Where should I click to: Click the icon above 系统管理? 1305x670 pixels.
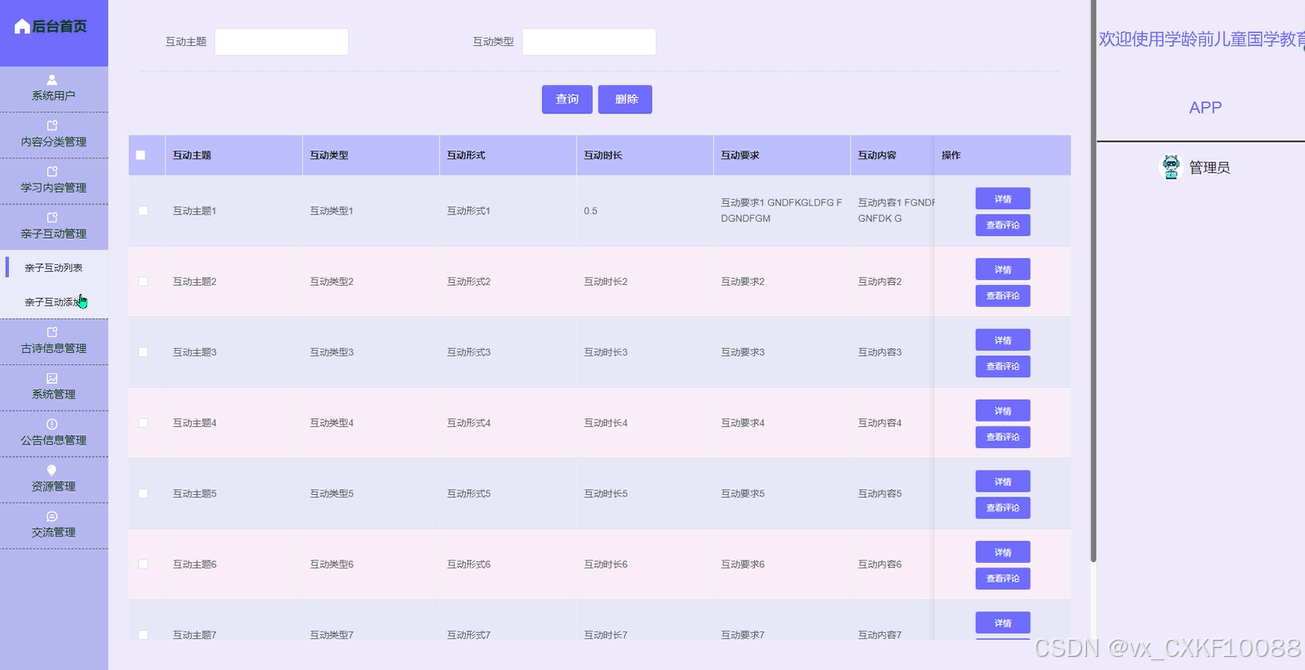[x=52, y=378]
